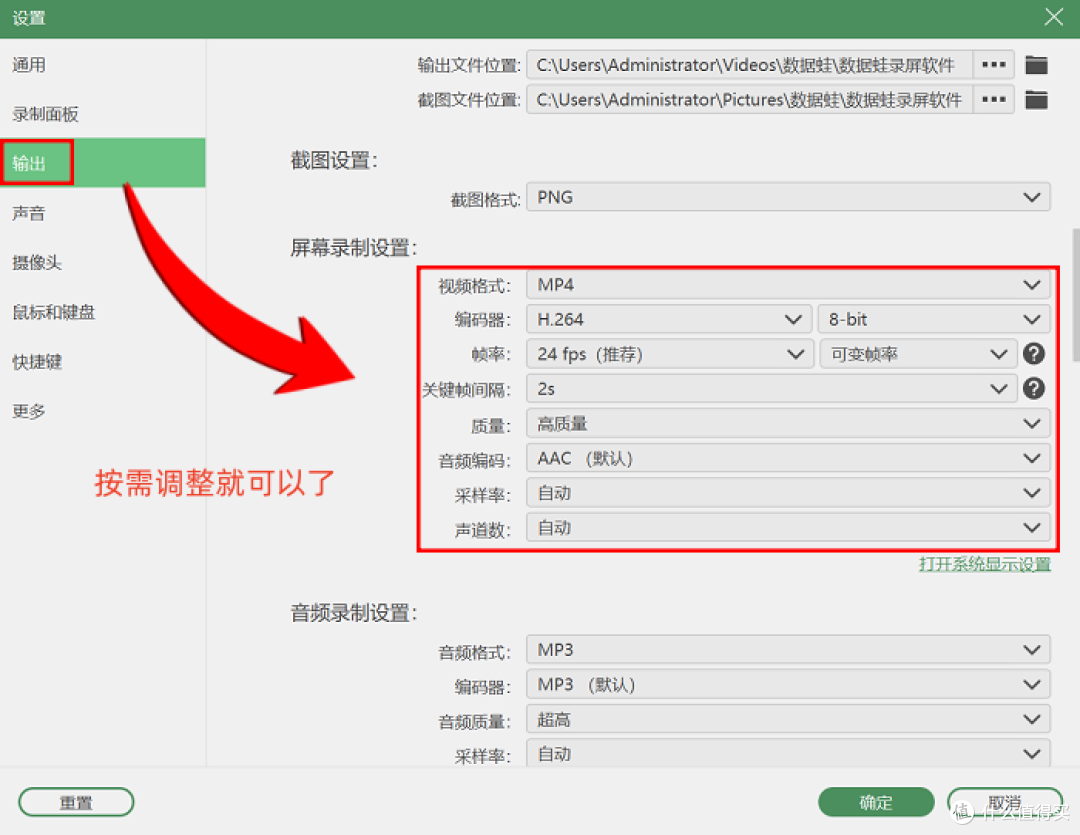This screenshot has height=835, width=1080.
Task: Click the screenshot file location path field
Action: pyautogui.click(x=749, y=99)
